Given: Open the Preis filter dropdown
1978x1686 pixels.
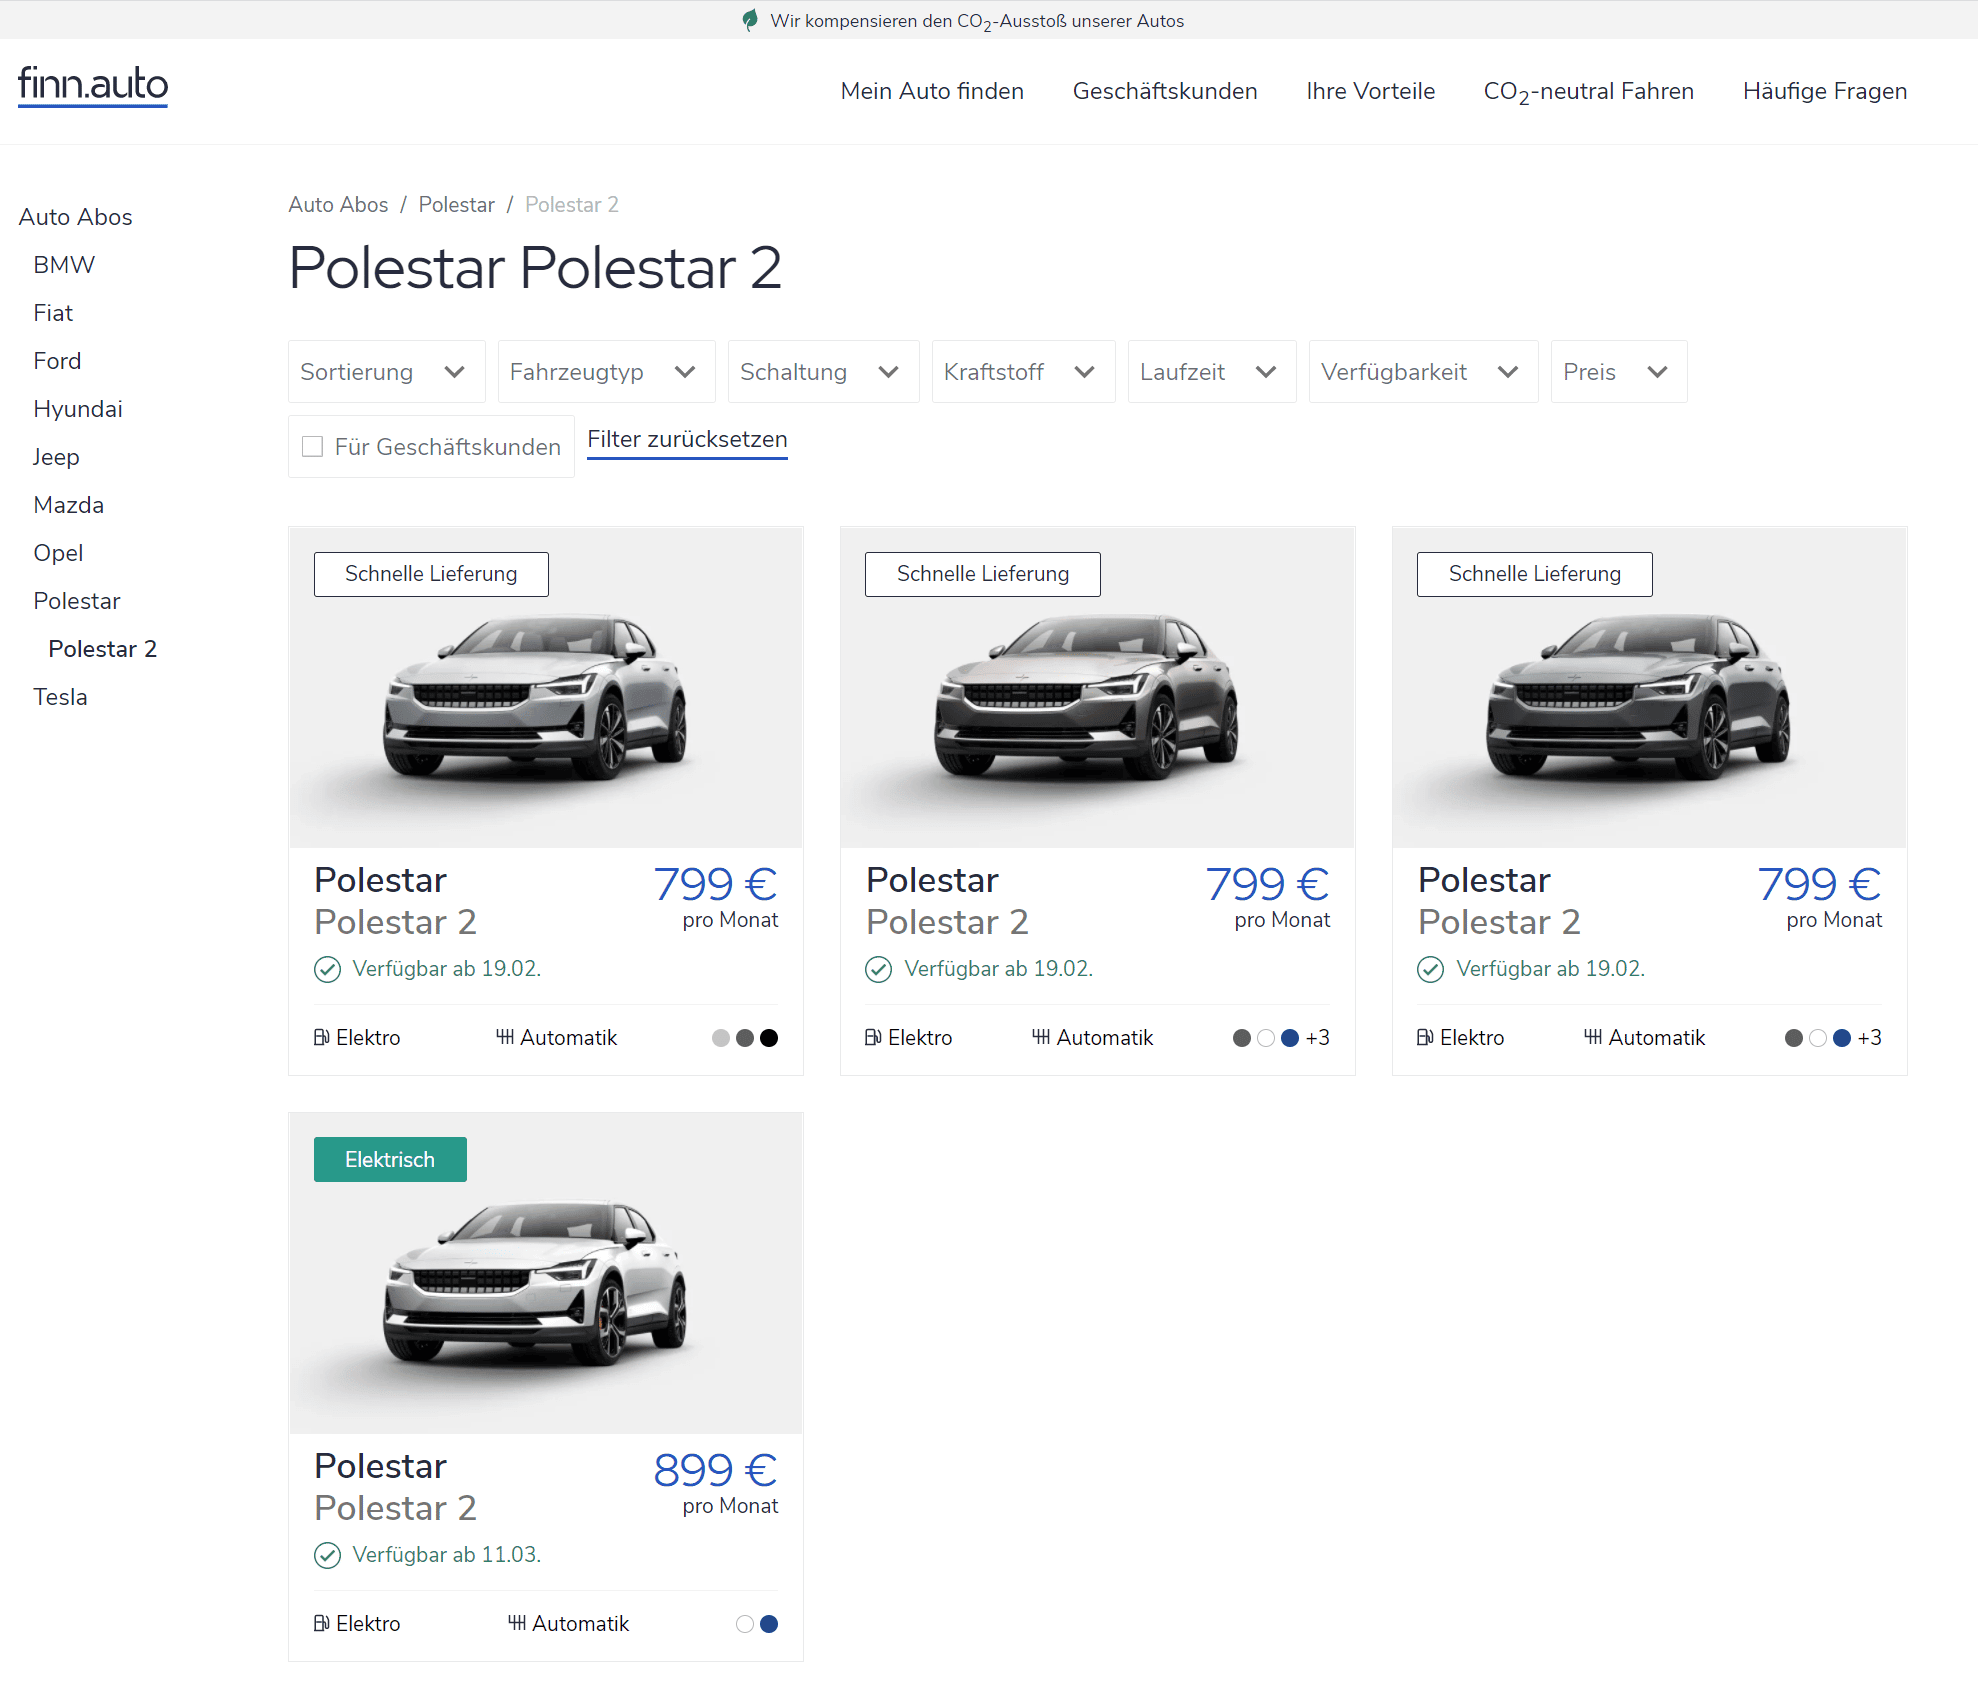Looking at the screenshot, I should pos(1619,372).
